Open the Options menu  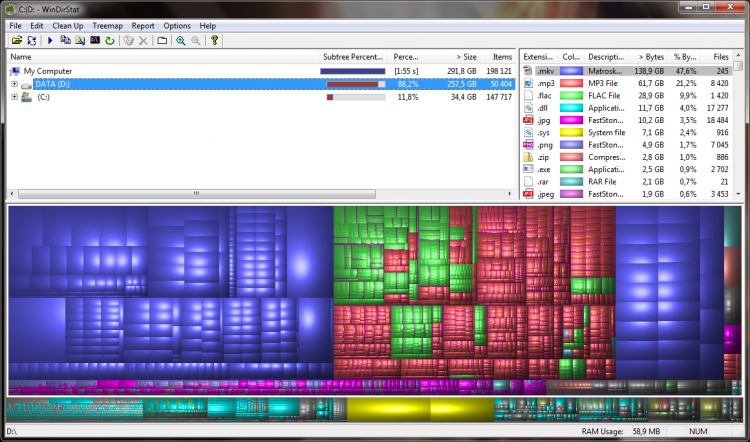click(x=177, y=26)
